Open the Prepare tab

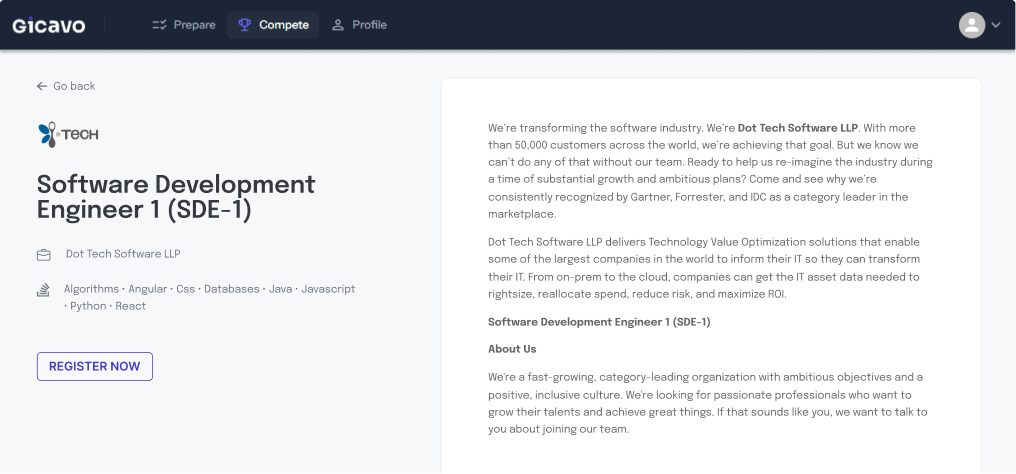pos(183,25)
